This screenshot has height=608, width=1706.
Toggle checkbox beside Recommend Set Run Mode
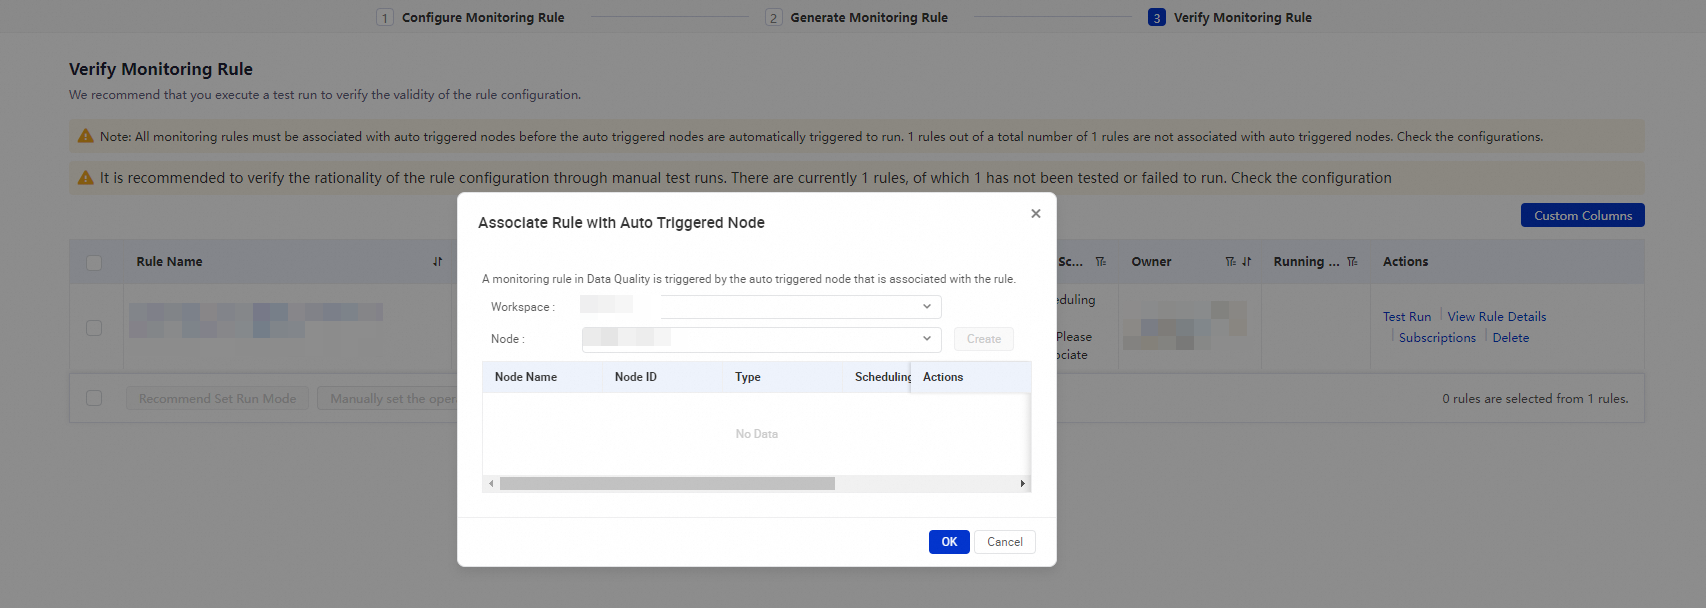(x=94, y=398)
